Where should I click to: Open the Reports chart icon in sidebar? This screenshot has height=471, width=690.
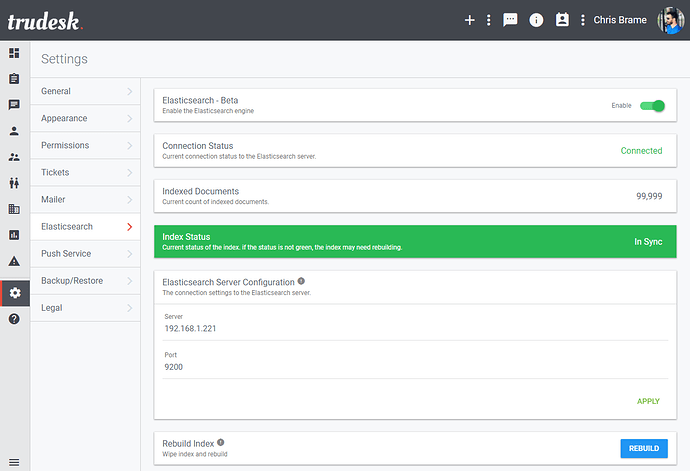pyautogui.click(x=14, y=235)
